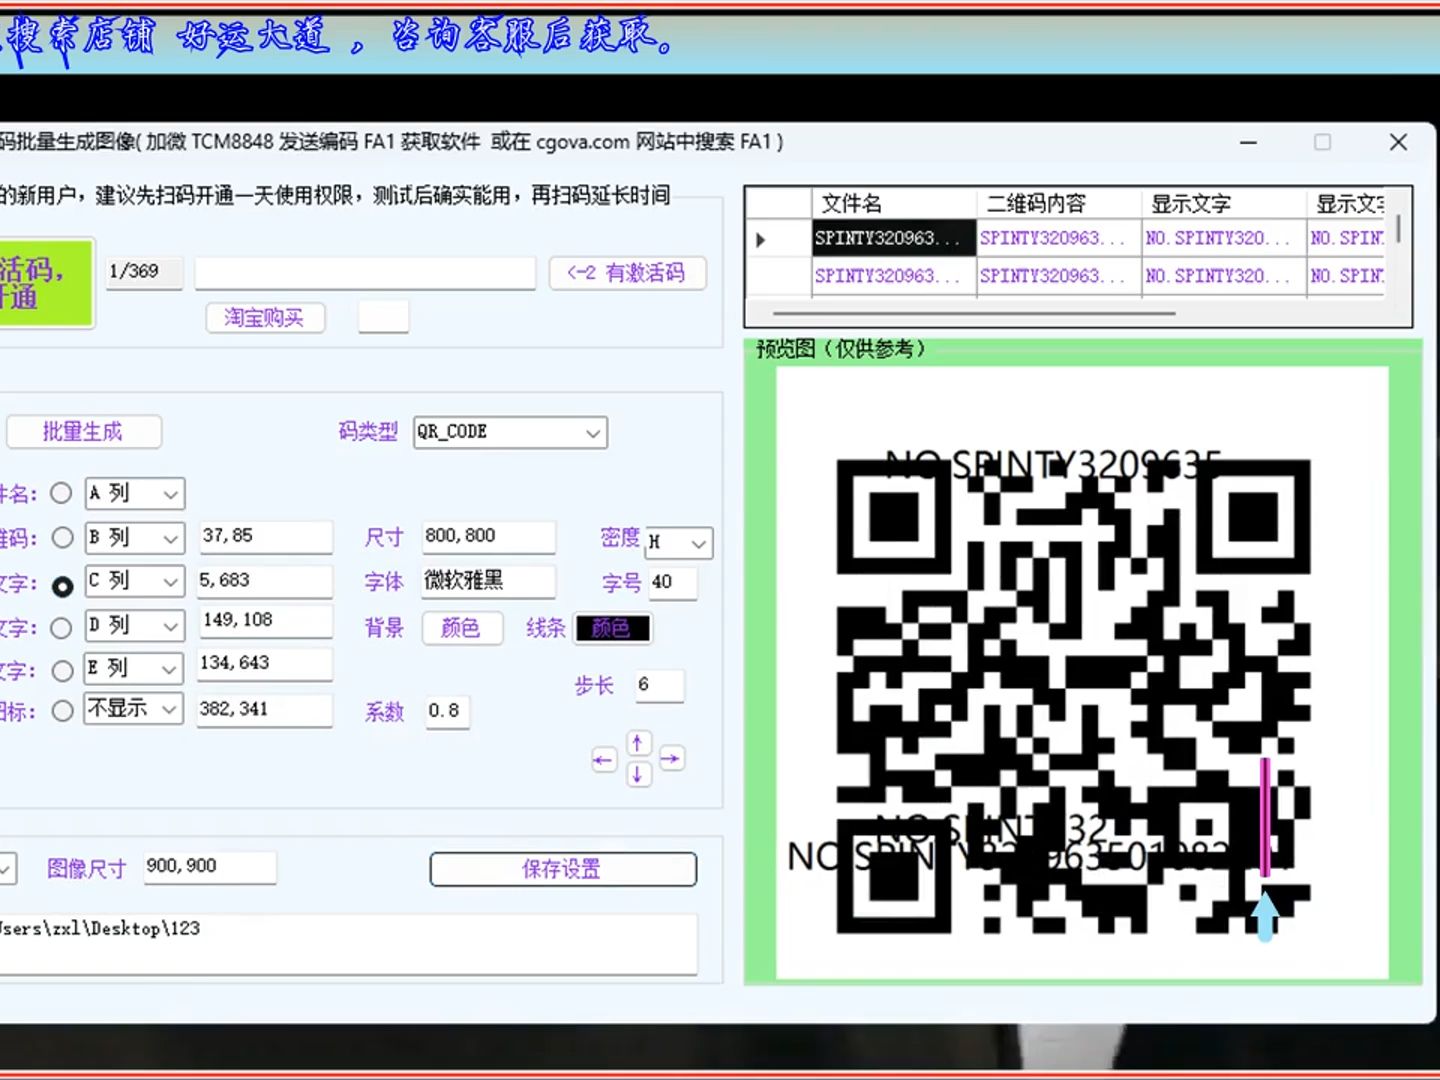
Task: Select the D 列 row radio button
Action: pos(62,628)
